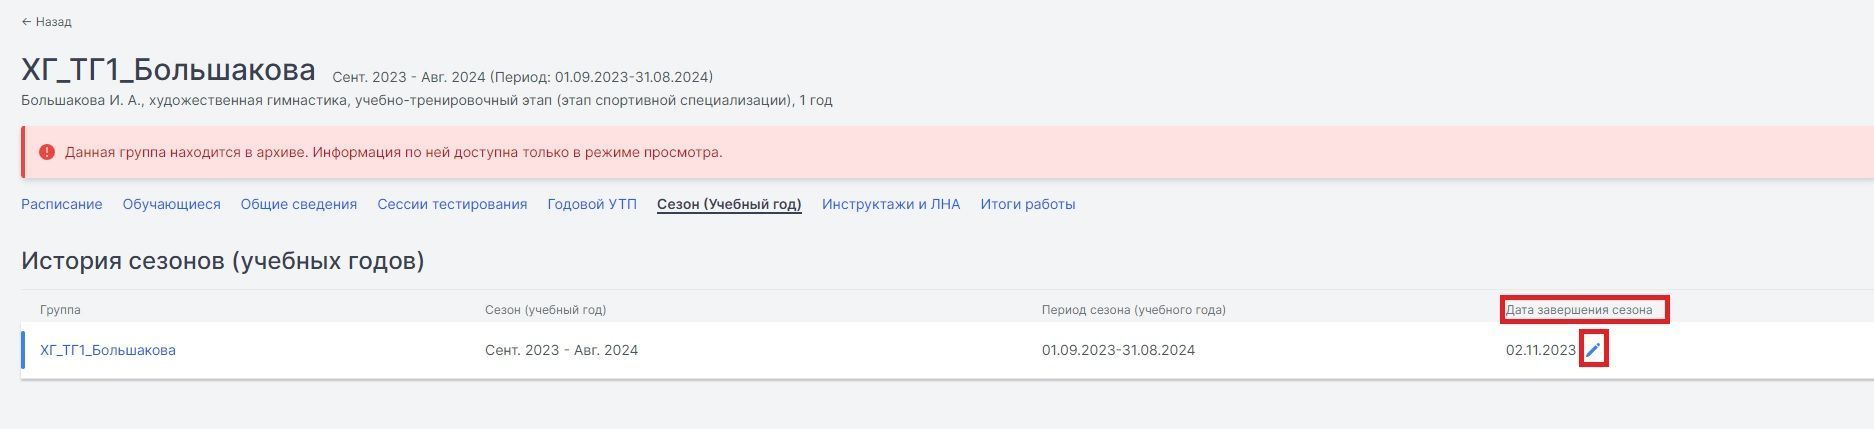Select the Сезон (Учебный год) tab

point(729,204)
